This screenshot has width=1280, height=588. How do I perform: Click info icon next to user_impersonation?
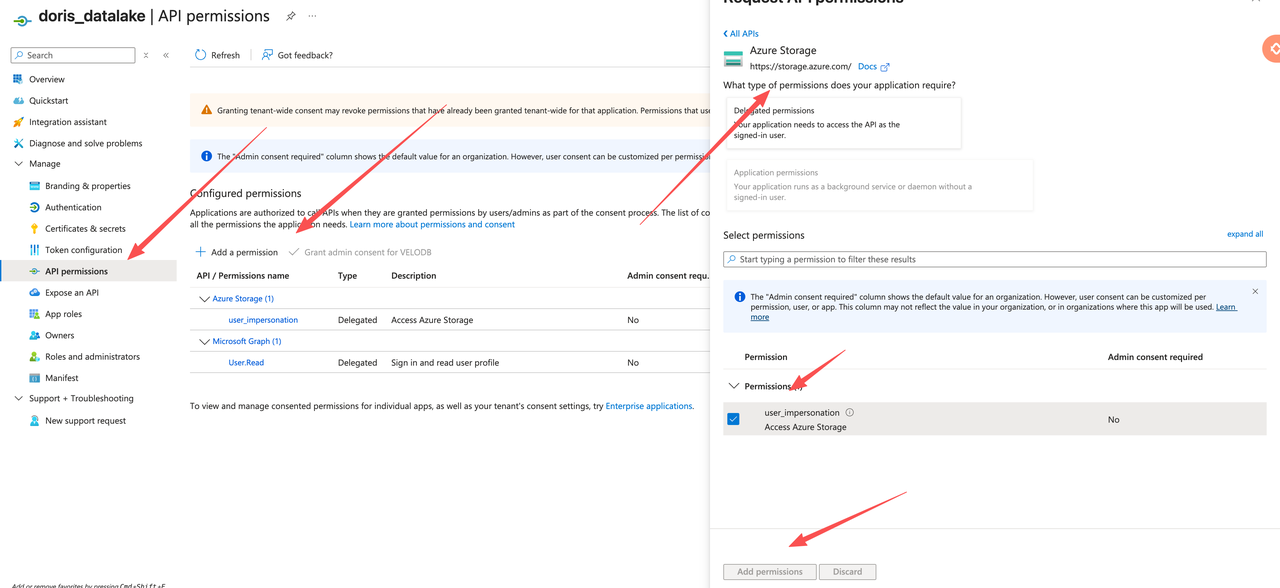(850, 413)
